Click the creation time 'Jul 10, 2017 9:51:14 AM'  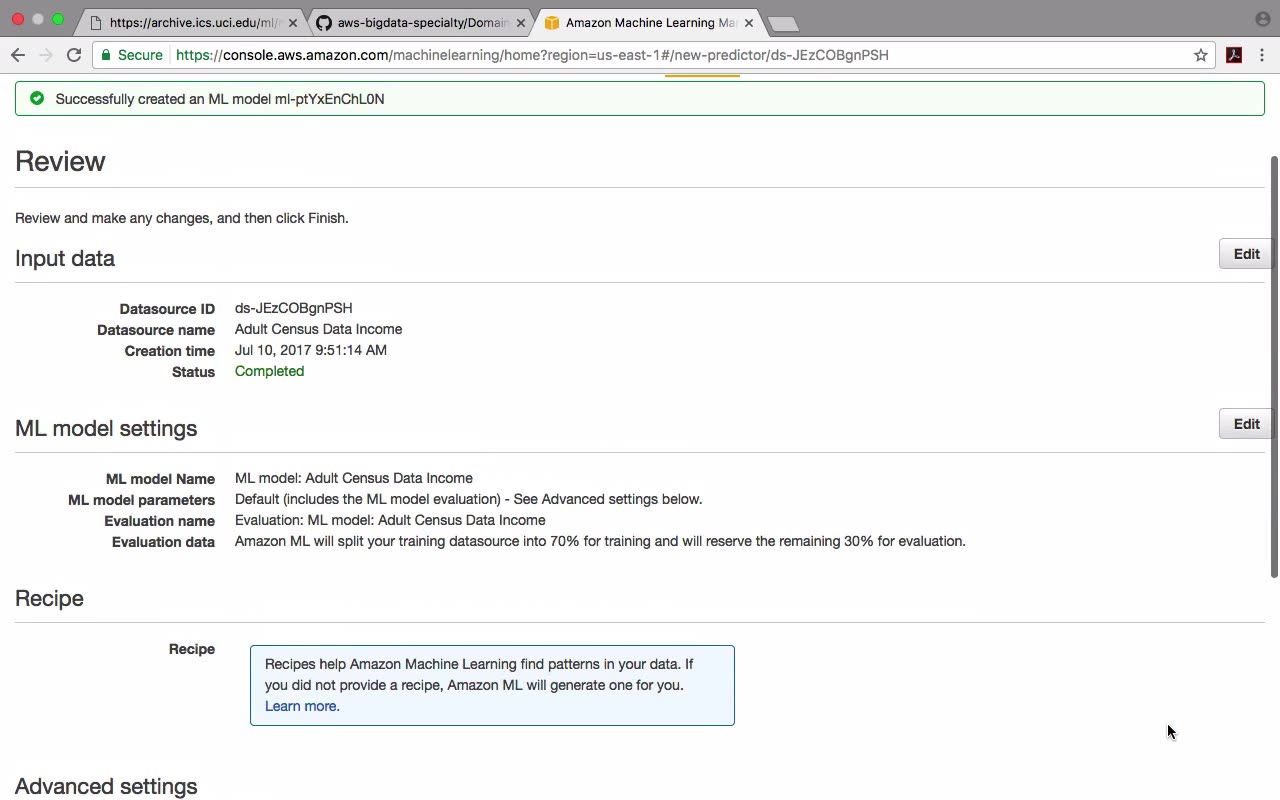click(x=311, y=350)
